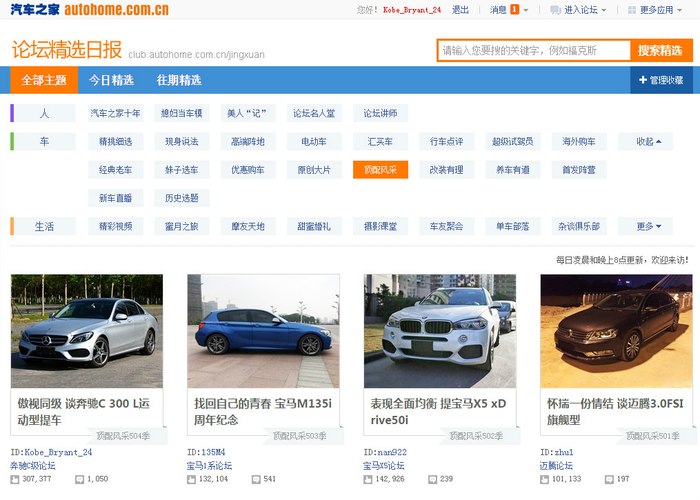Select the highlighted 顶配风采 category tag

(380, 170)
